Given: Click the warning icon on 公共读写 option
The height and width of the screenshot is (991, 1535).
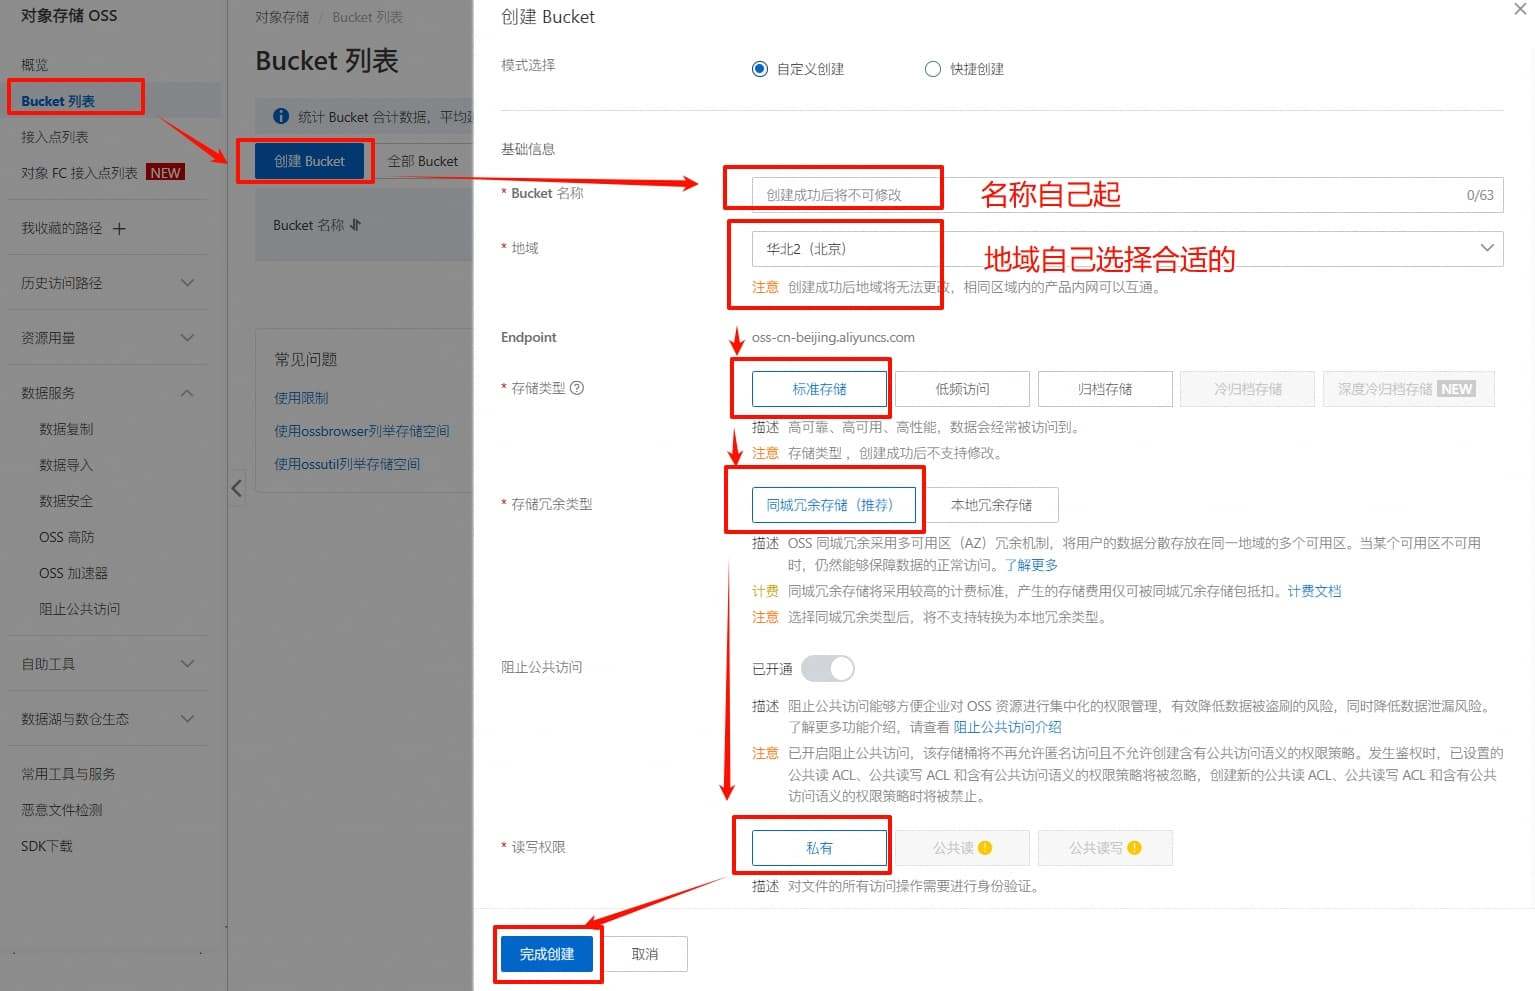Looking at the screenshot, I should point(1134,848).
